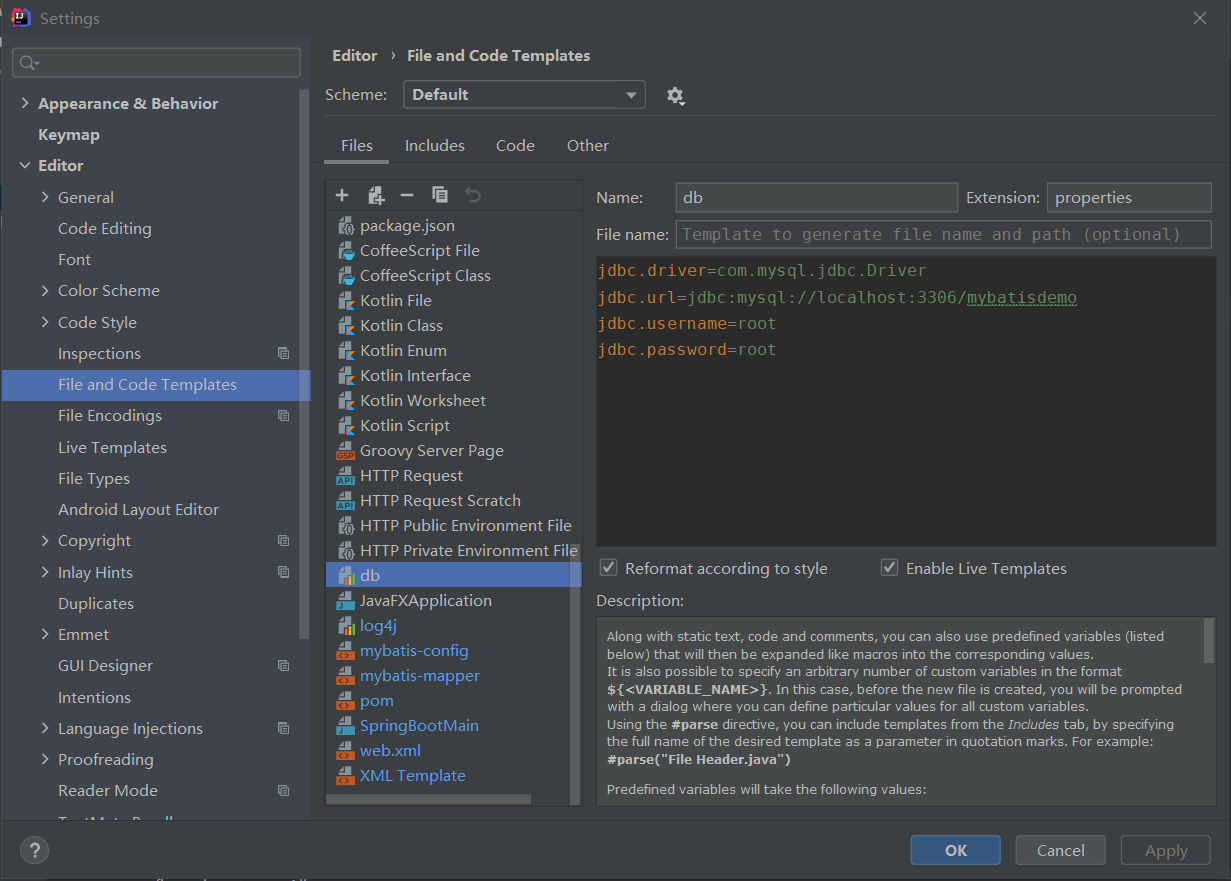The width and height of the screenshot is (1231, 881).
Task: Click the package.json template file icon
Action: (345, 226)
